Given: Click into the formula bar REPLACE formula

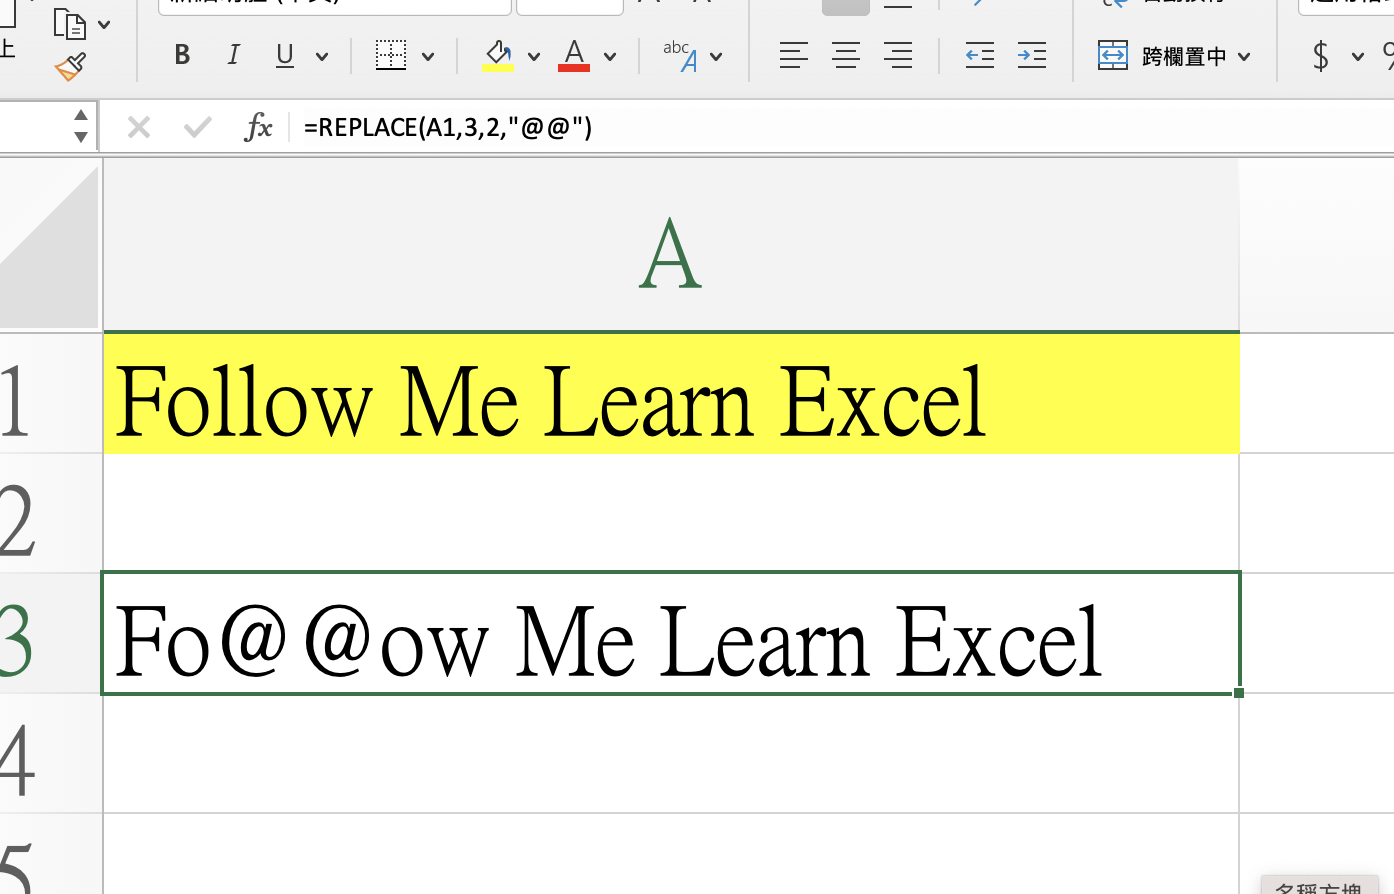Looking at the screenshot, I should (x=448, y=127).
